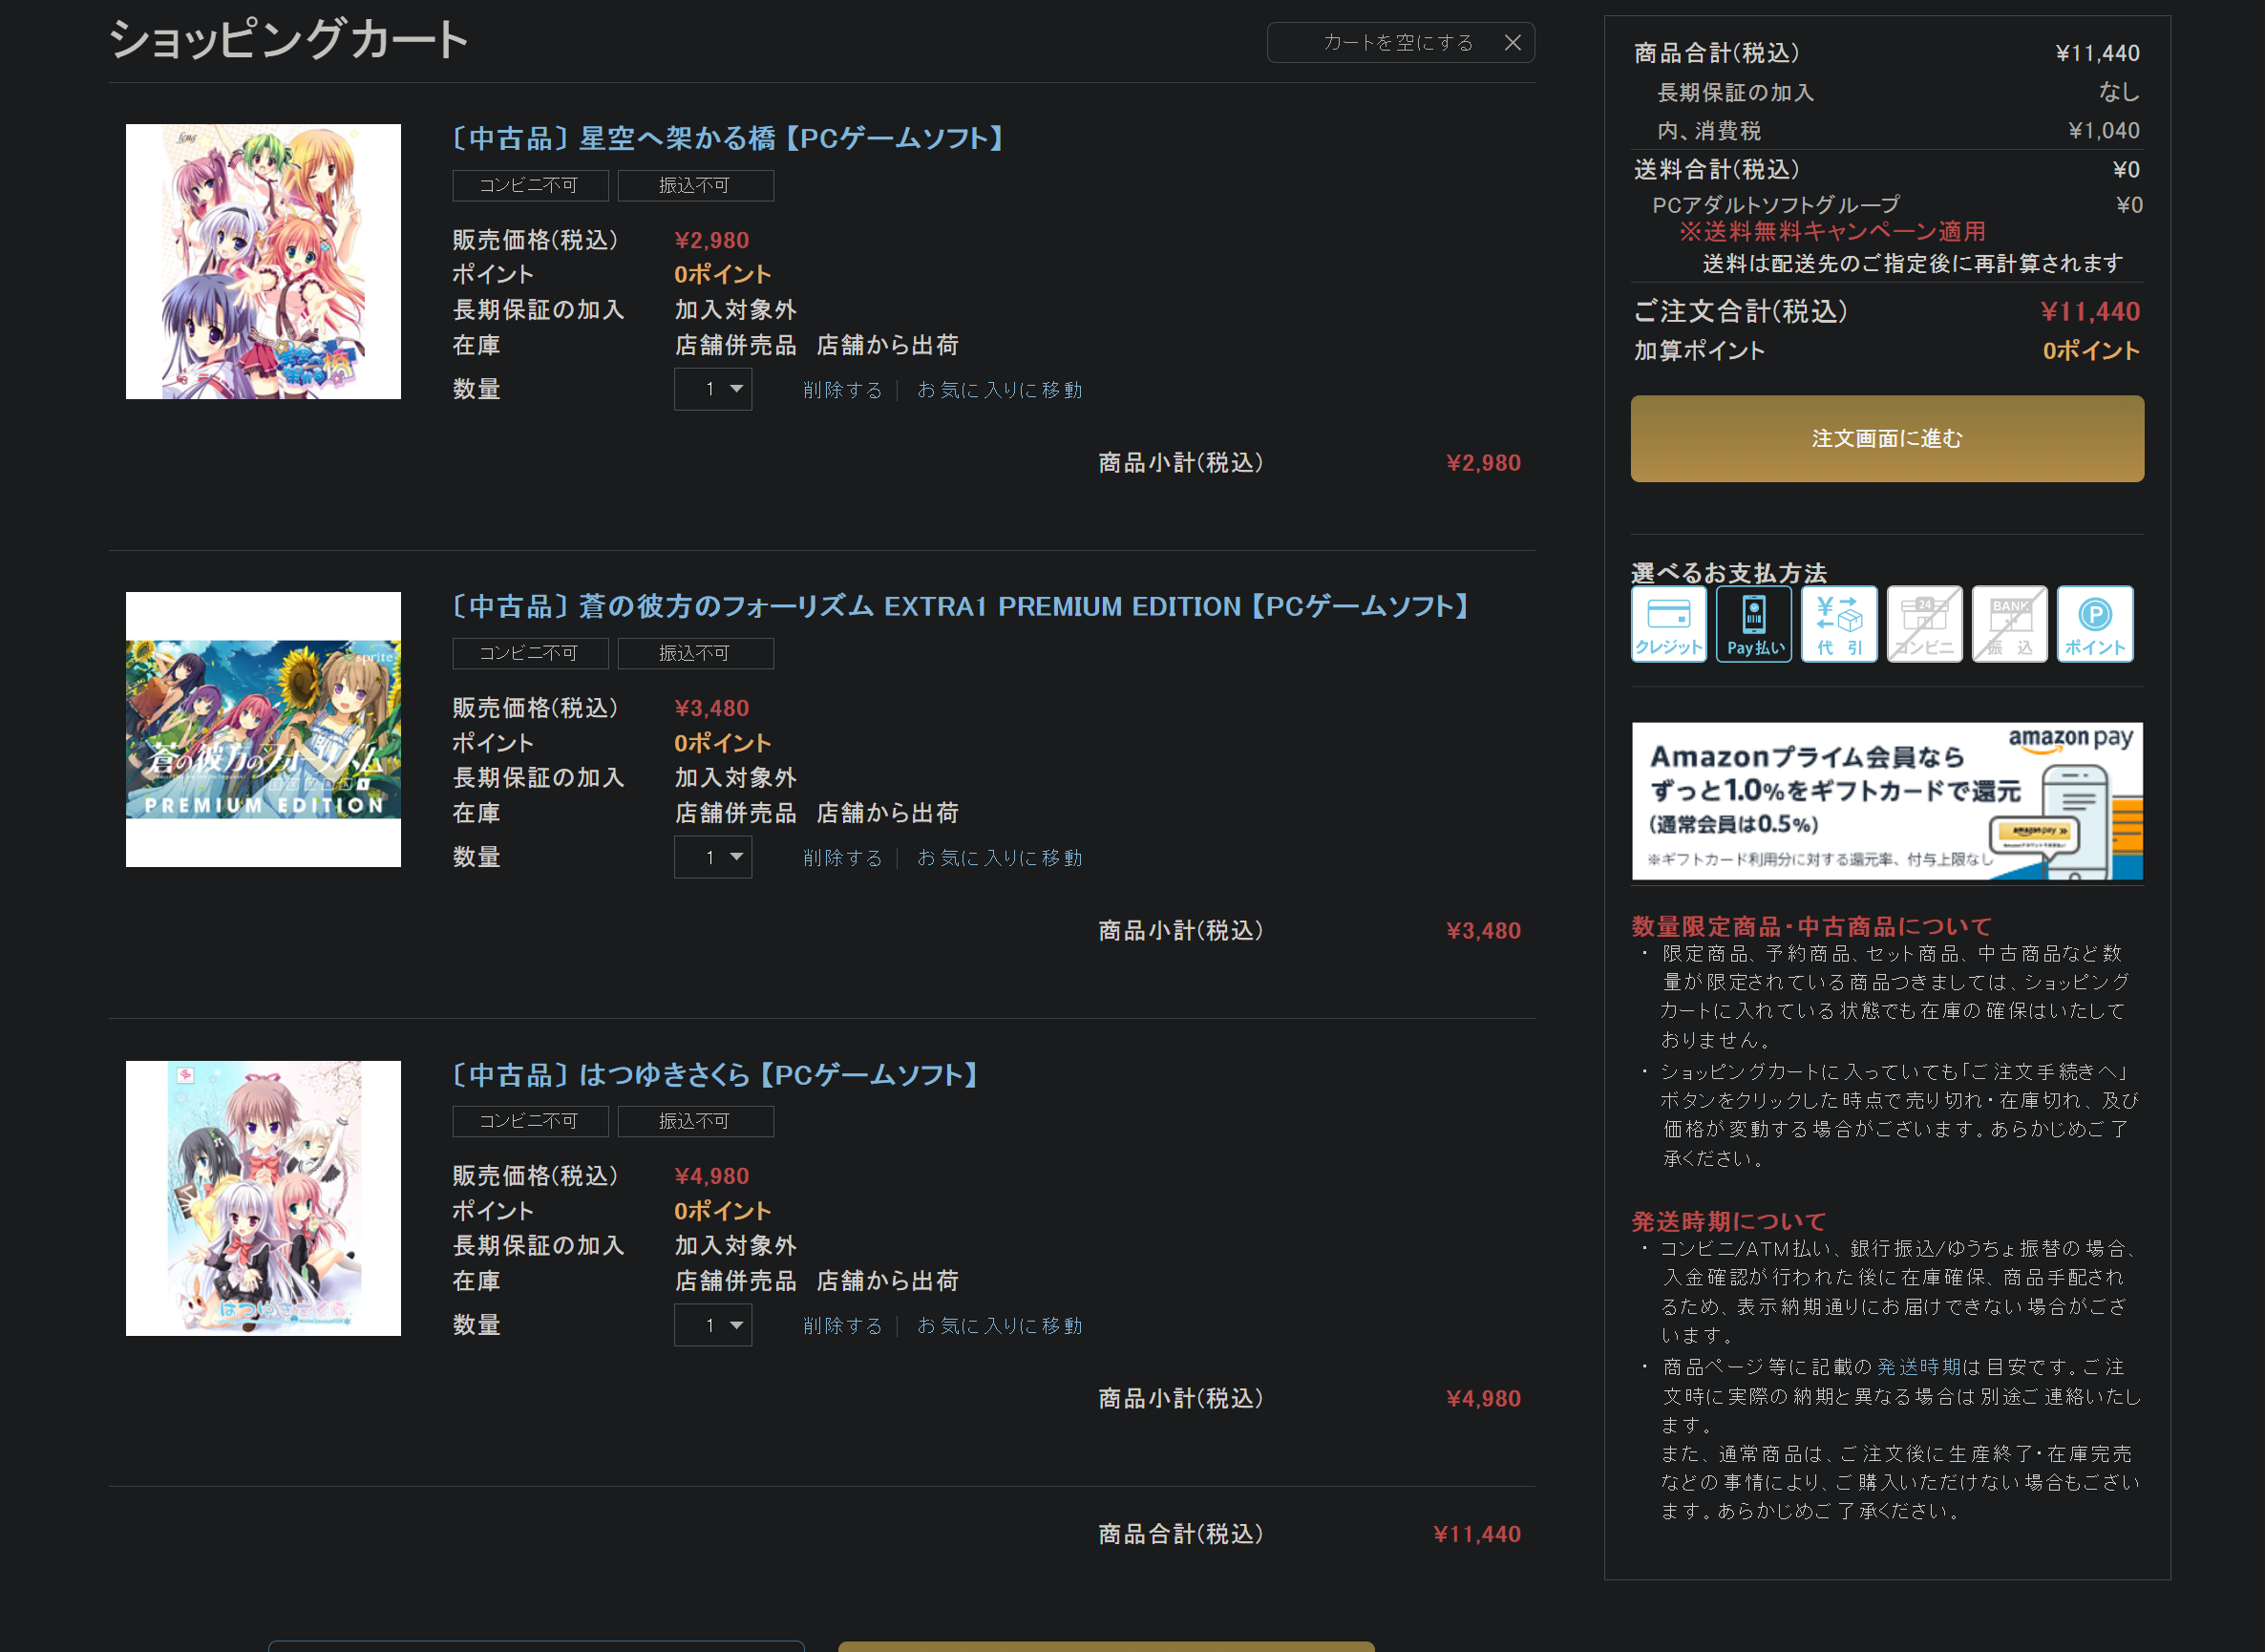Click the Pay払い smartphone payment icon
Viewport: 2265px width, 1652px height.
[1754, 623]
